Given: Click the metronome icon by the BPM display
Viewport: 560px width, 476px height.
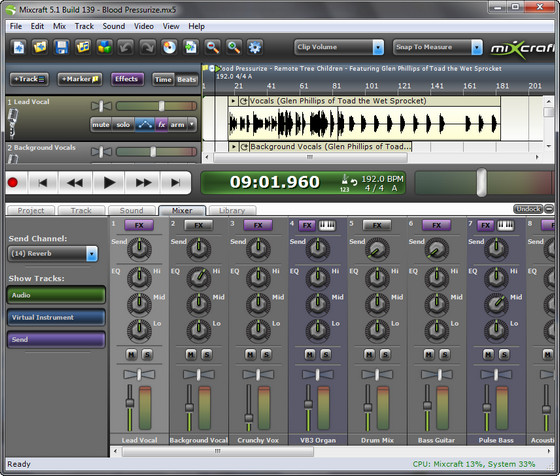Looking at the screenshot, I should [345, 179].
